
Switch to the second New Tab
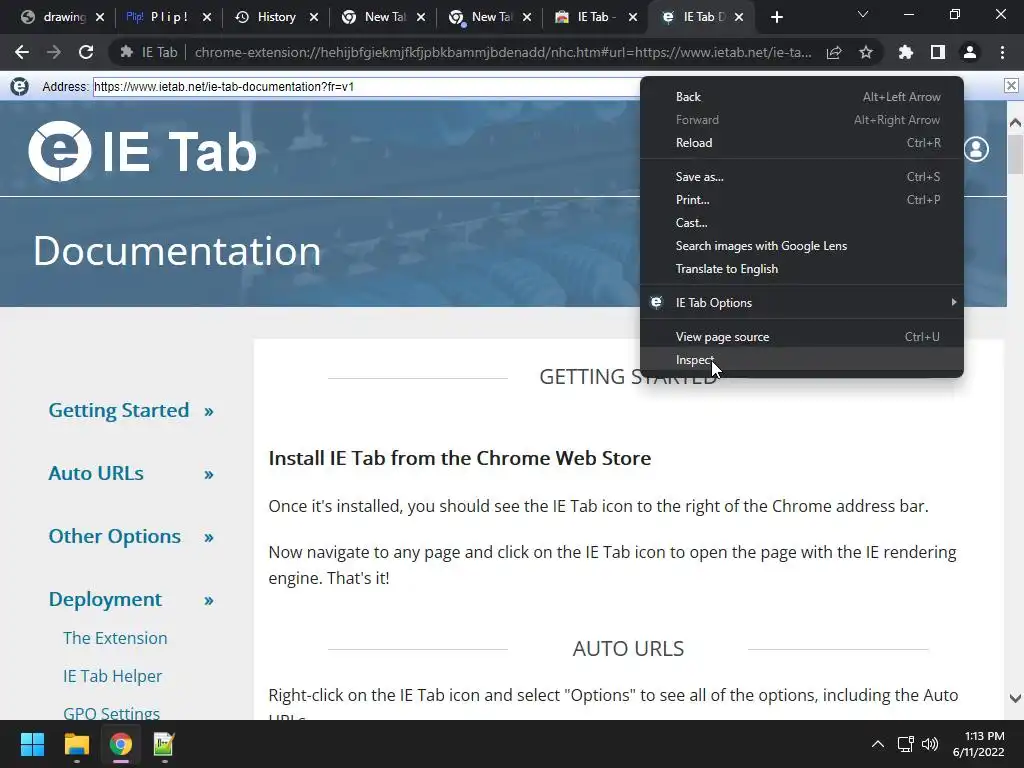(488, 17)
